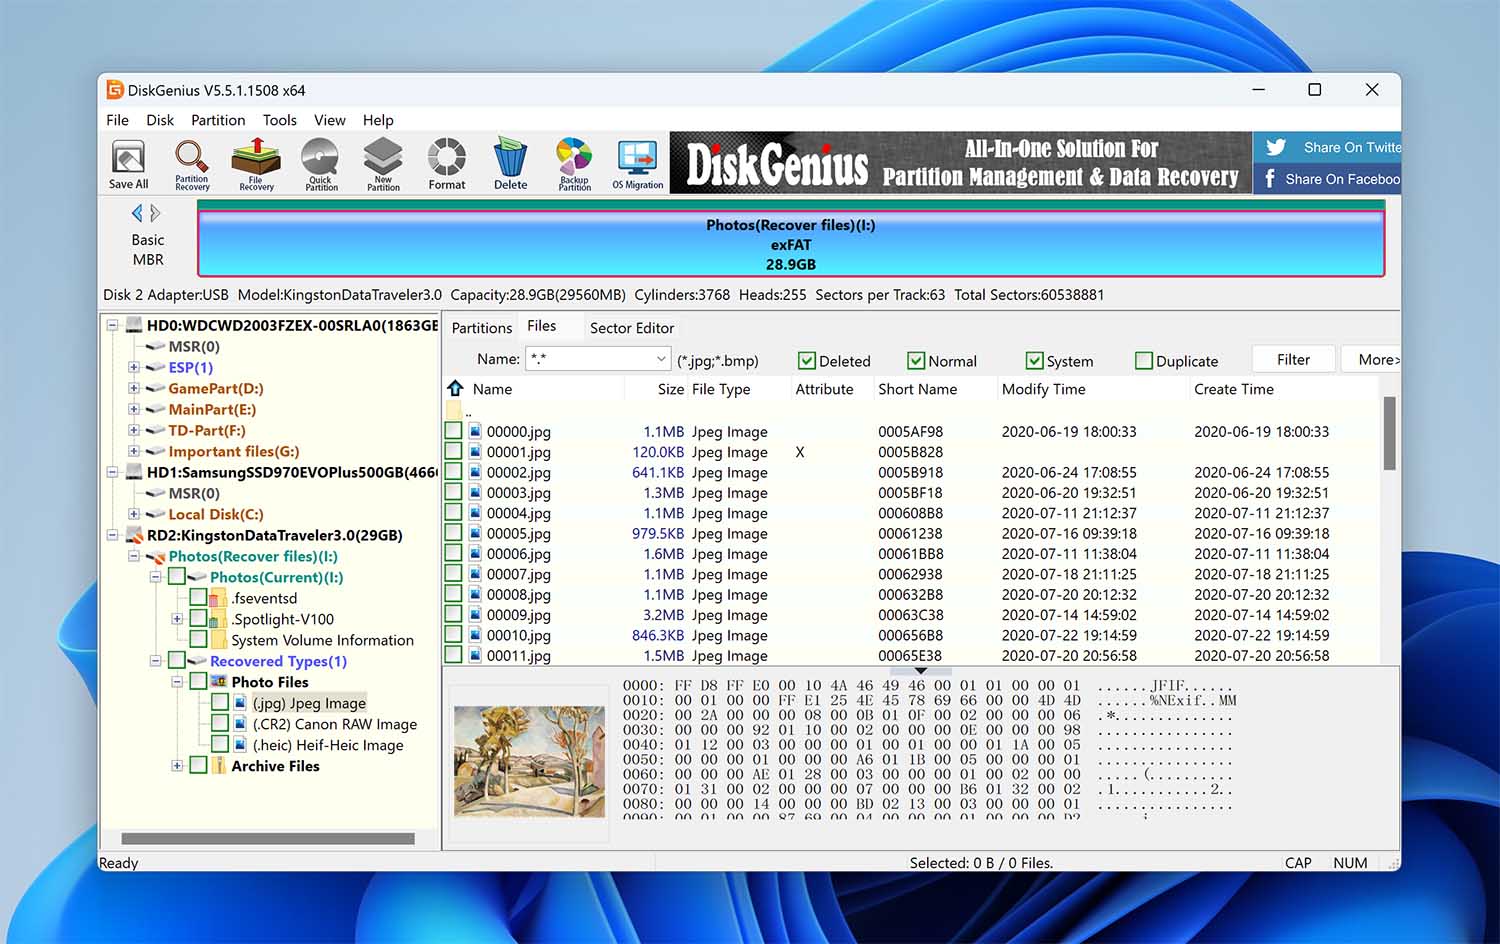The image size is (1500, 944).
Task: Click the file list vertical scrollbar
Action: [x=1389, y=433]
